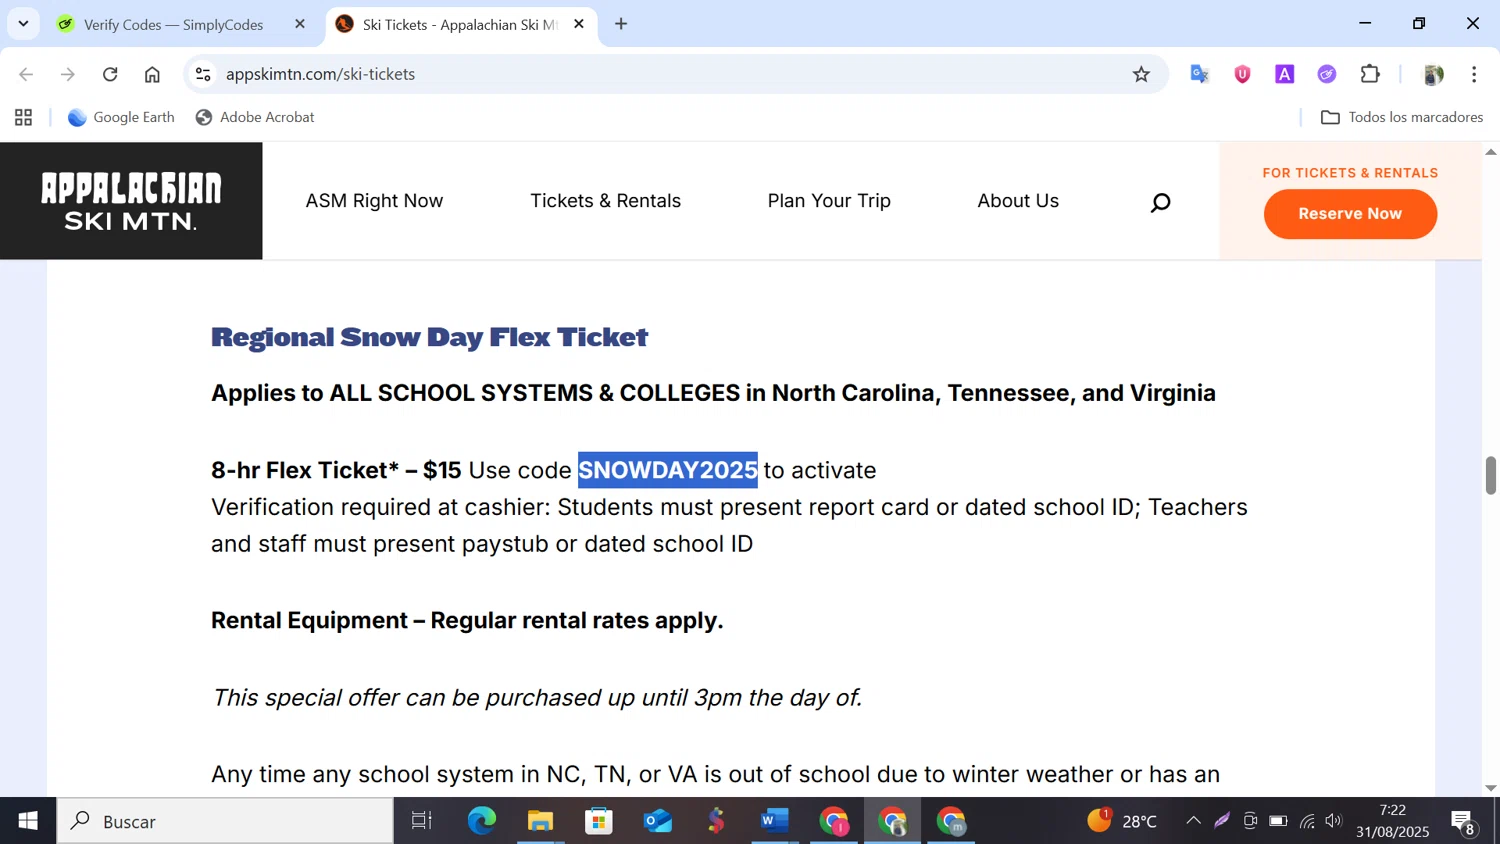
Task: Open the Chrome profile avatar
Action: pyautogui.click(x=1433, y=74)
